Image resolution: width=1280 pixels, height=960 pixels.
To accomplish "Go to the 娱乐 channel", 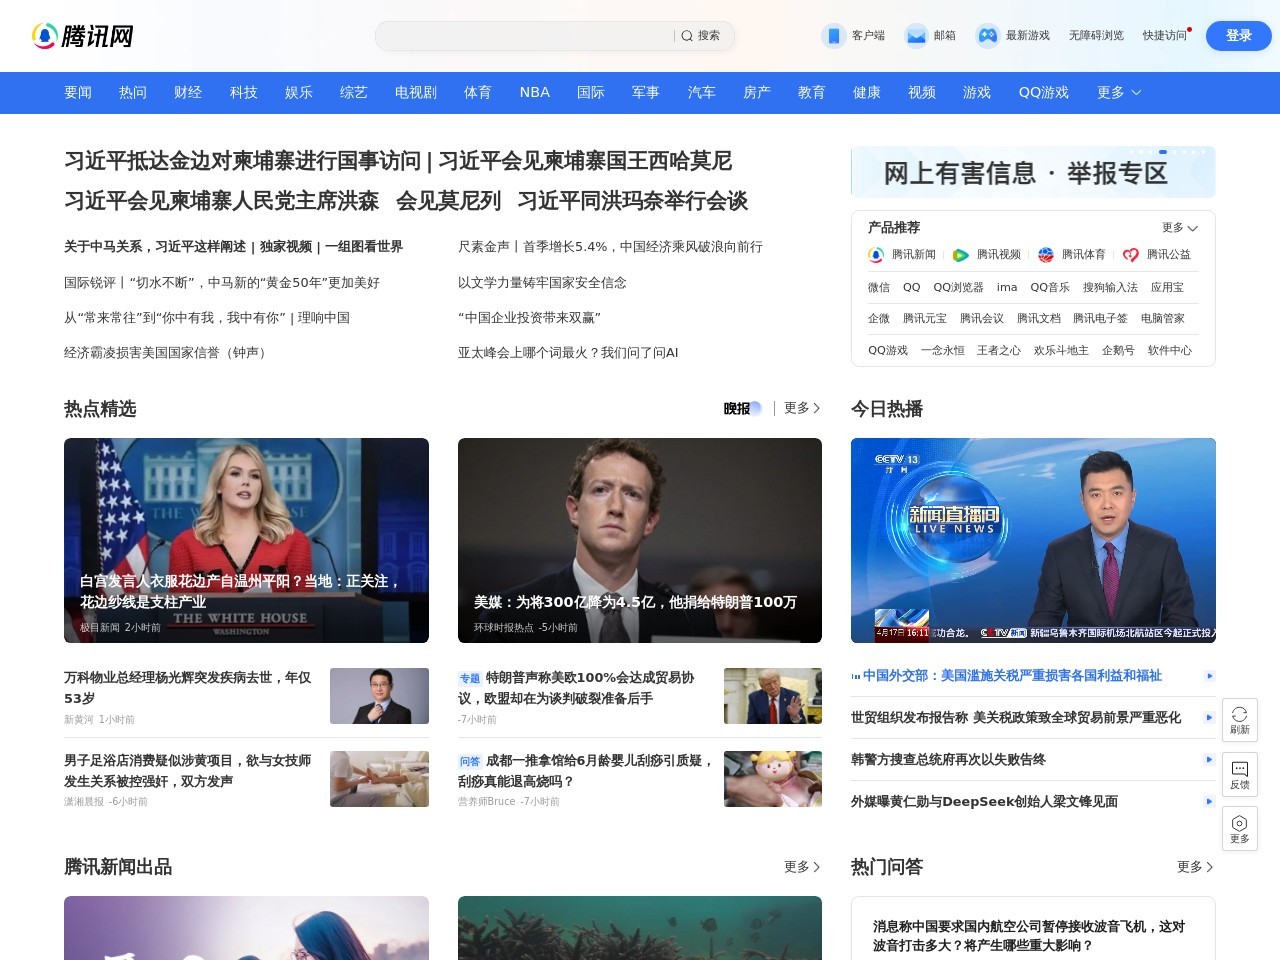I will point(299,92).
